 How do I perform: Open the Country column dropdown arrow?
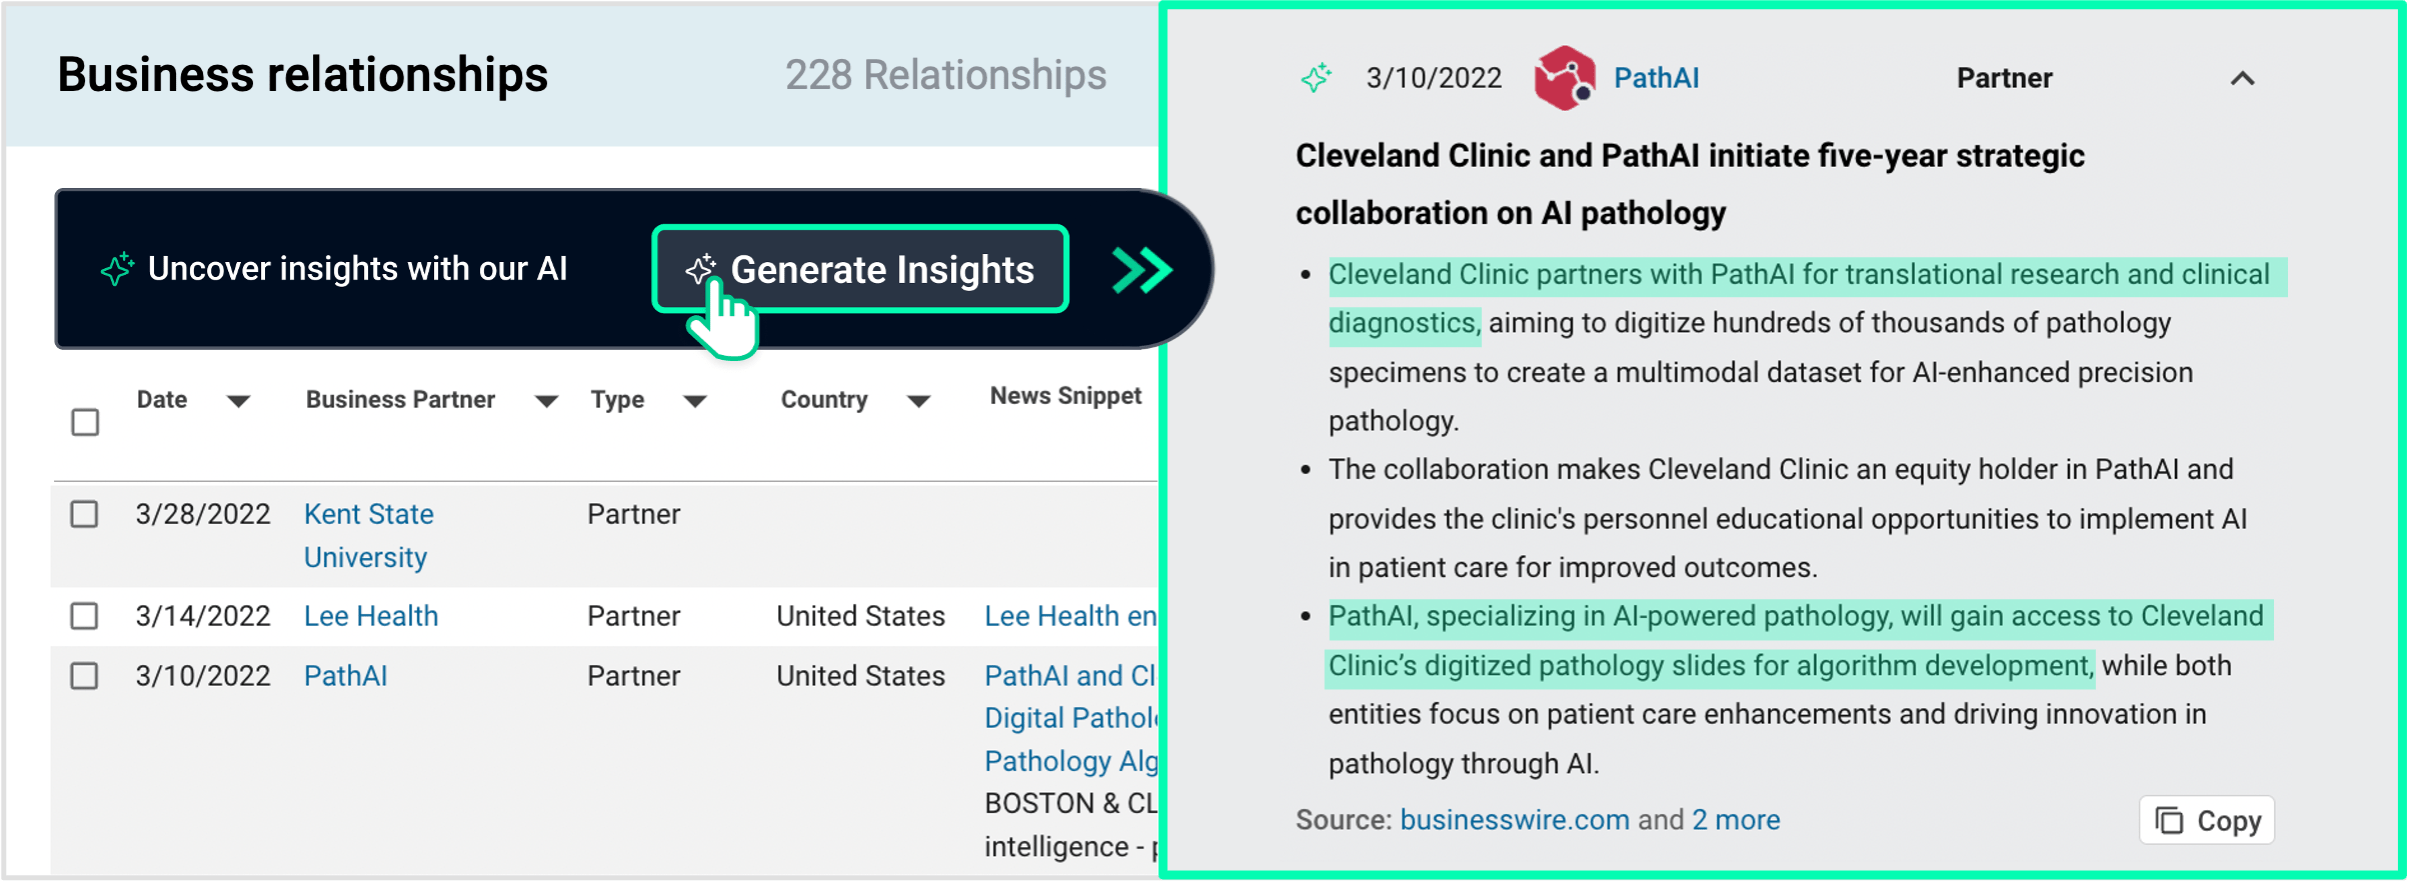coord(919,402)
